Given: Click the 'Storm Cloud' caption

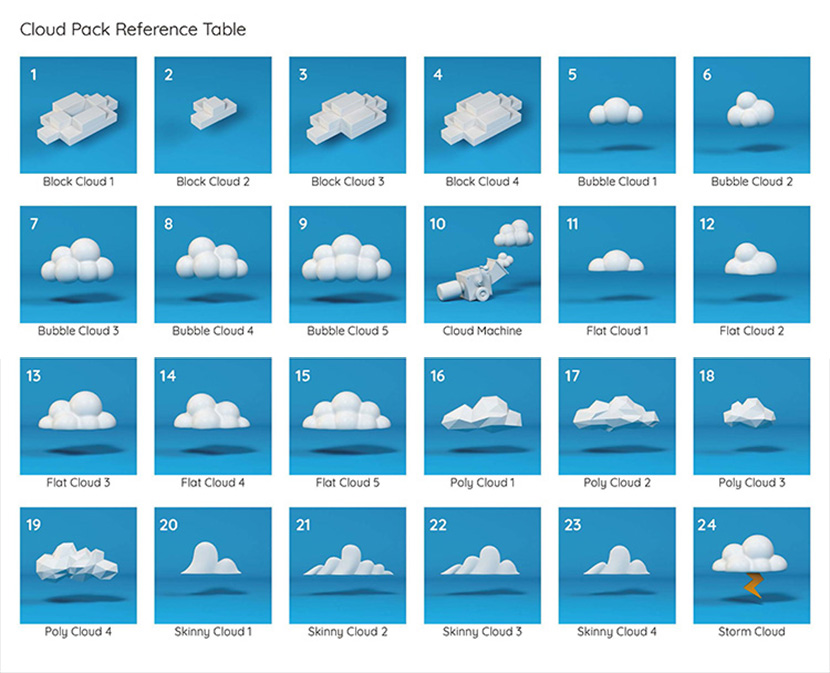Looking at the screenshot, I should click(752, 632).
